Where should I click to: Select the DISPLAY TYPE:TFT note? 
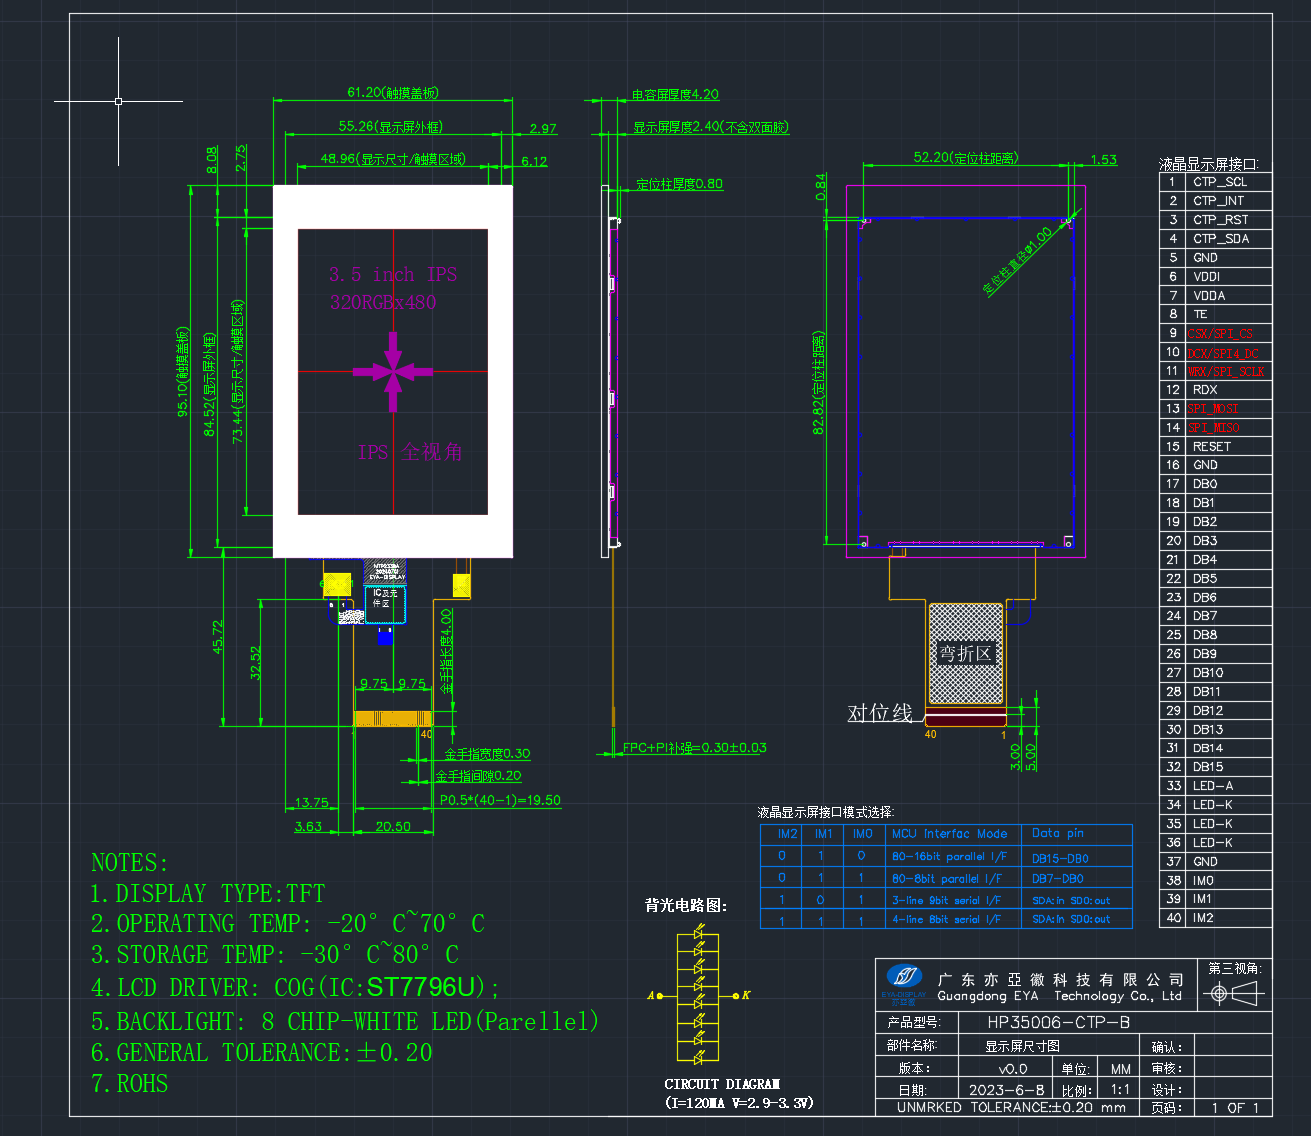click(208, 894)
